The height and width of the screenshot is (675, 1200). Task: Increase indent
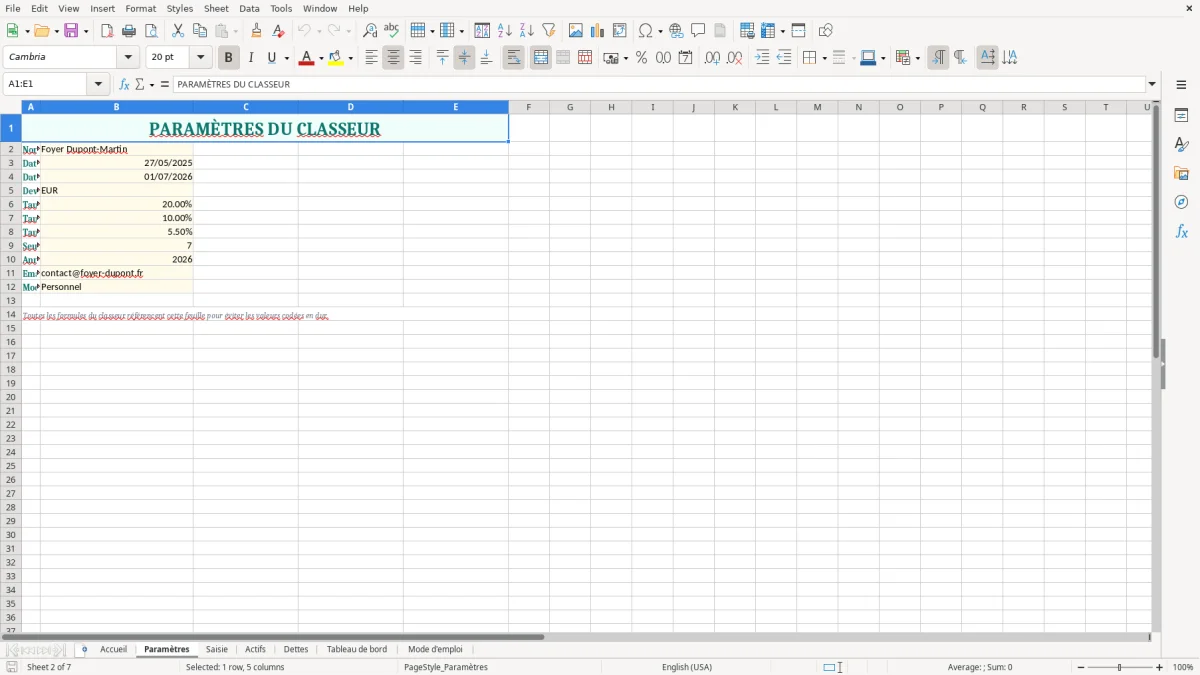[762, 58]
